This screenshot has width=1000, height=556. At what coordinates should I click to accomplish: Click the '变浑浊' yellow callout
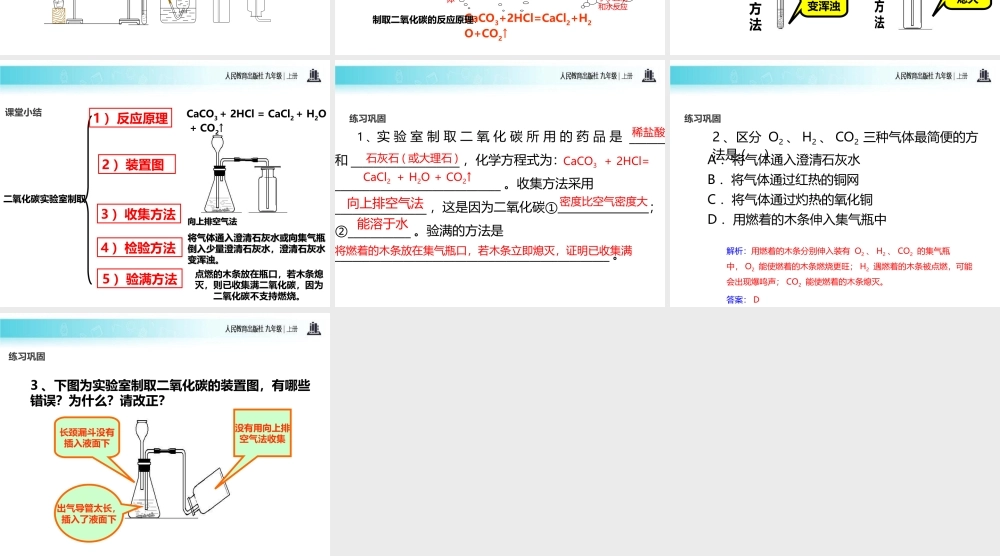click(x=823, y=7)
